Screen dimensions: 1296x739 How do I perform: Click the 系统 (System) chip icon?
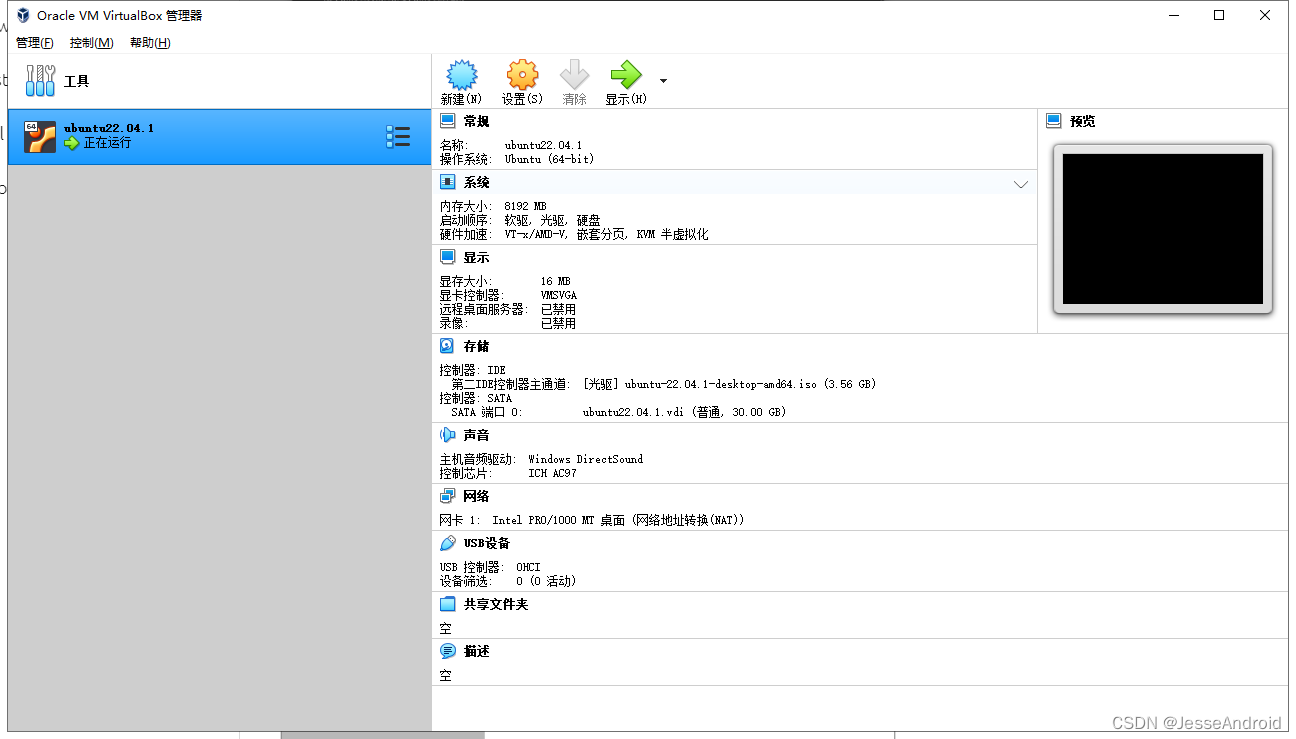447,182
